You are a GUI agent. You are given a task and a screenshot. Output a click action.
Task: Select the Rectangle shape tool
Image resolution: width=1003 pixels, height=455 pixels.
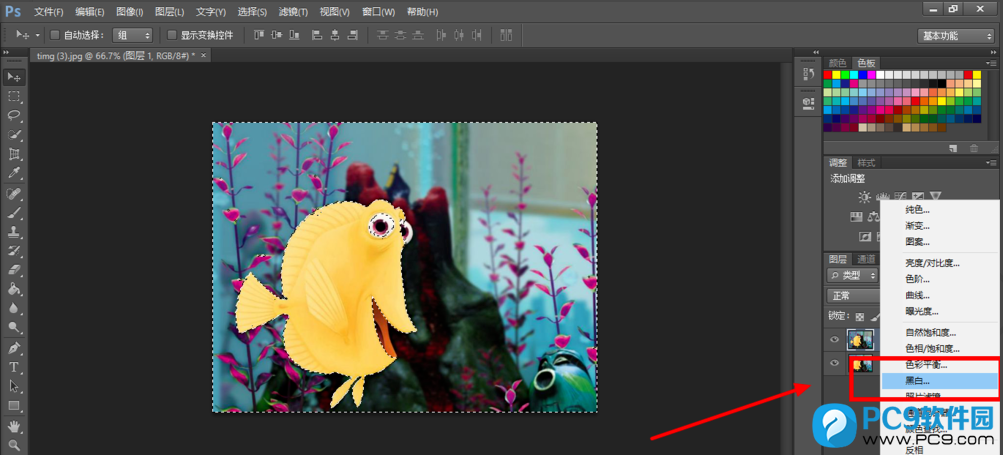coord(13,406)
